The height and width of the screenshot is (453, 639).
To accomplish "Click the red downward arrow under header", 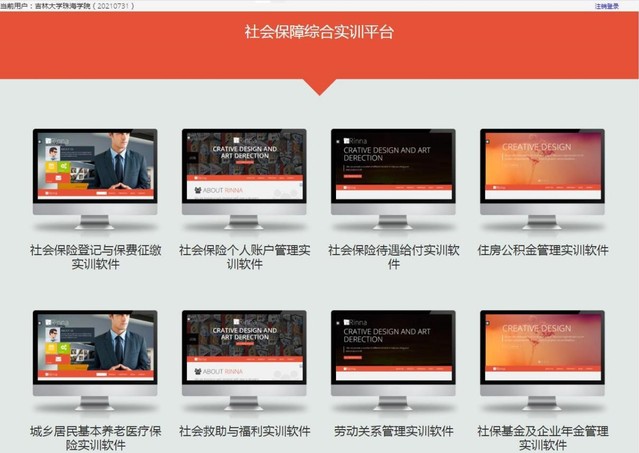I will [319, 86].
